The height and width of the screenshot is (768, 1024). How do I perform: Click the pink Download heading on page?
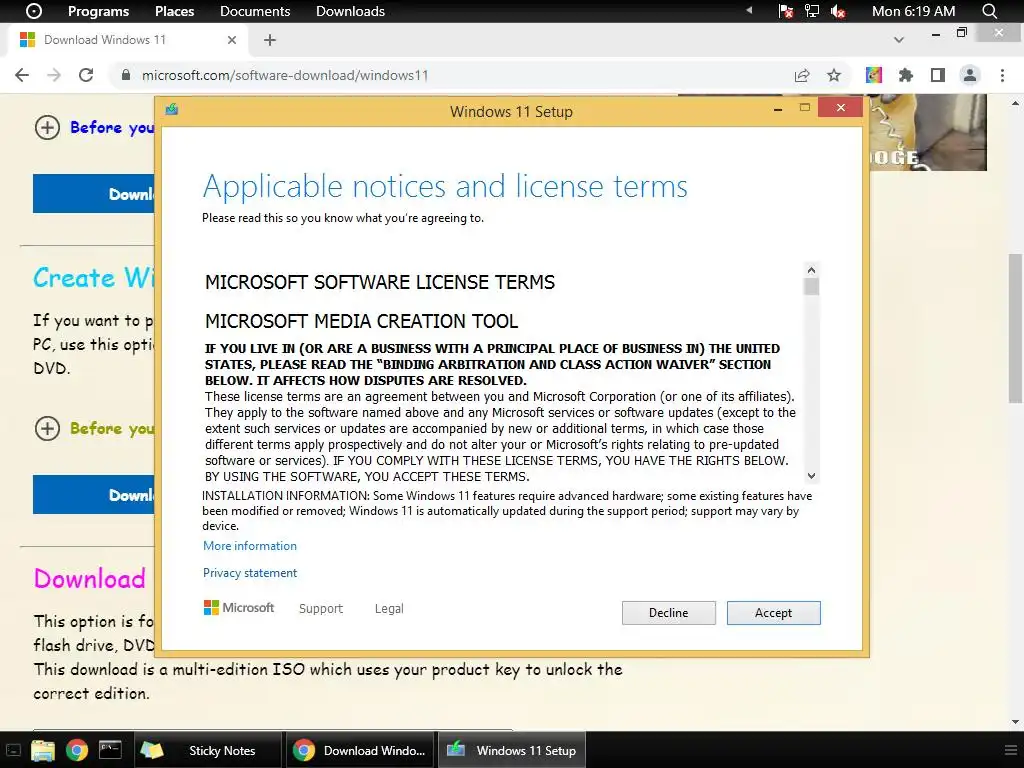pyautogui.click(x=89, y=579)
